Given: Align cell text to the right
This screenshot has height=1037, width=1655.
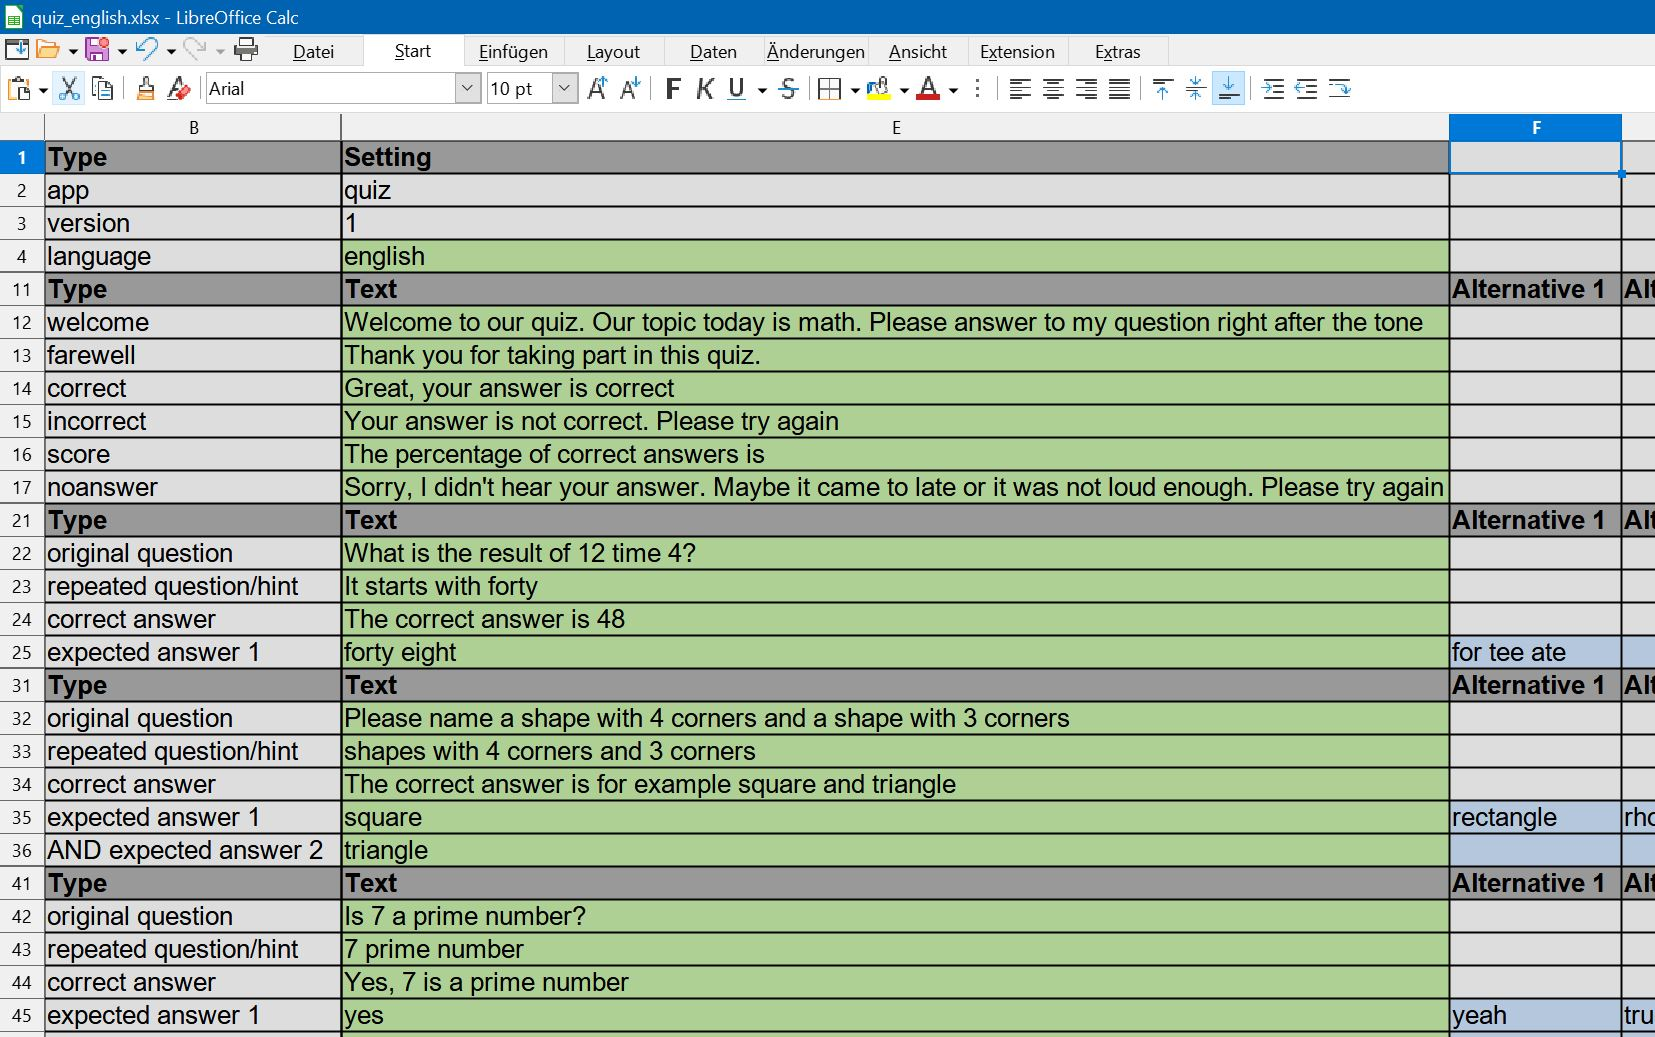Looking at the screenshot, I should pos(1086,89).
